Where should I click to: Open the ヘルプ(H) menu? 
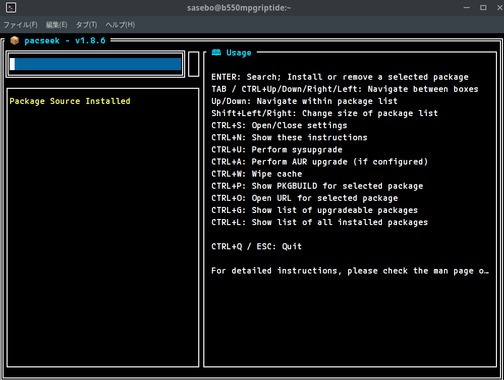tap(120, 25)
